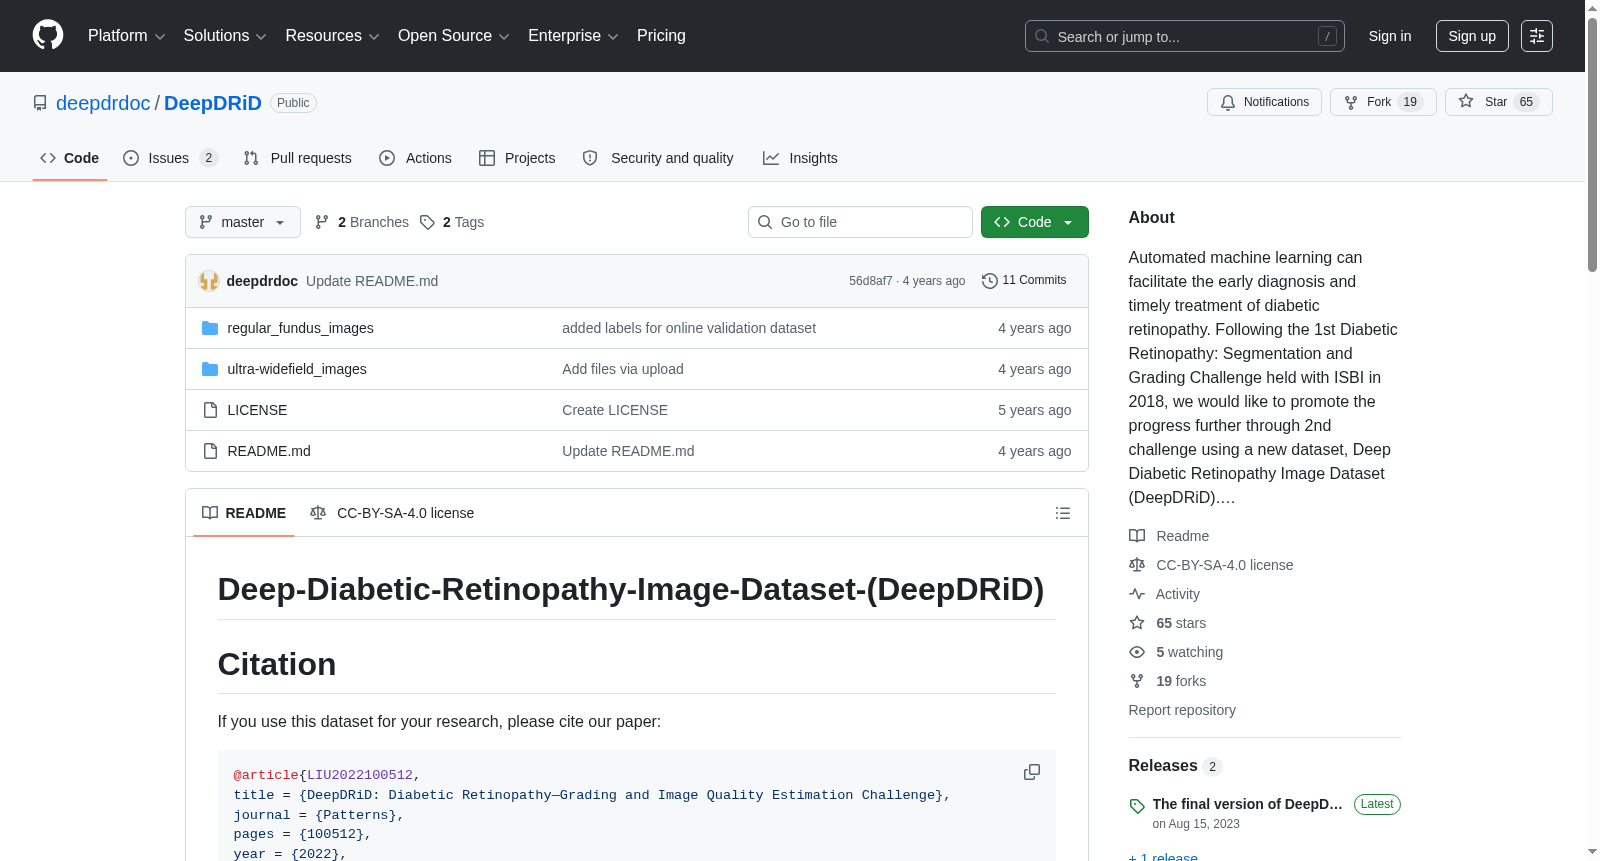Image resolution: width=1600 pixels, height=861 pixels.
Task: Click the ultra-widefield_images folder icon
Action: click(210, 369)
